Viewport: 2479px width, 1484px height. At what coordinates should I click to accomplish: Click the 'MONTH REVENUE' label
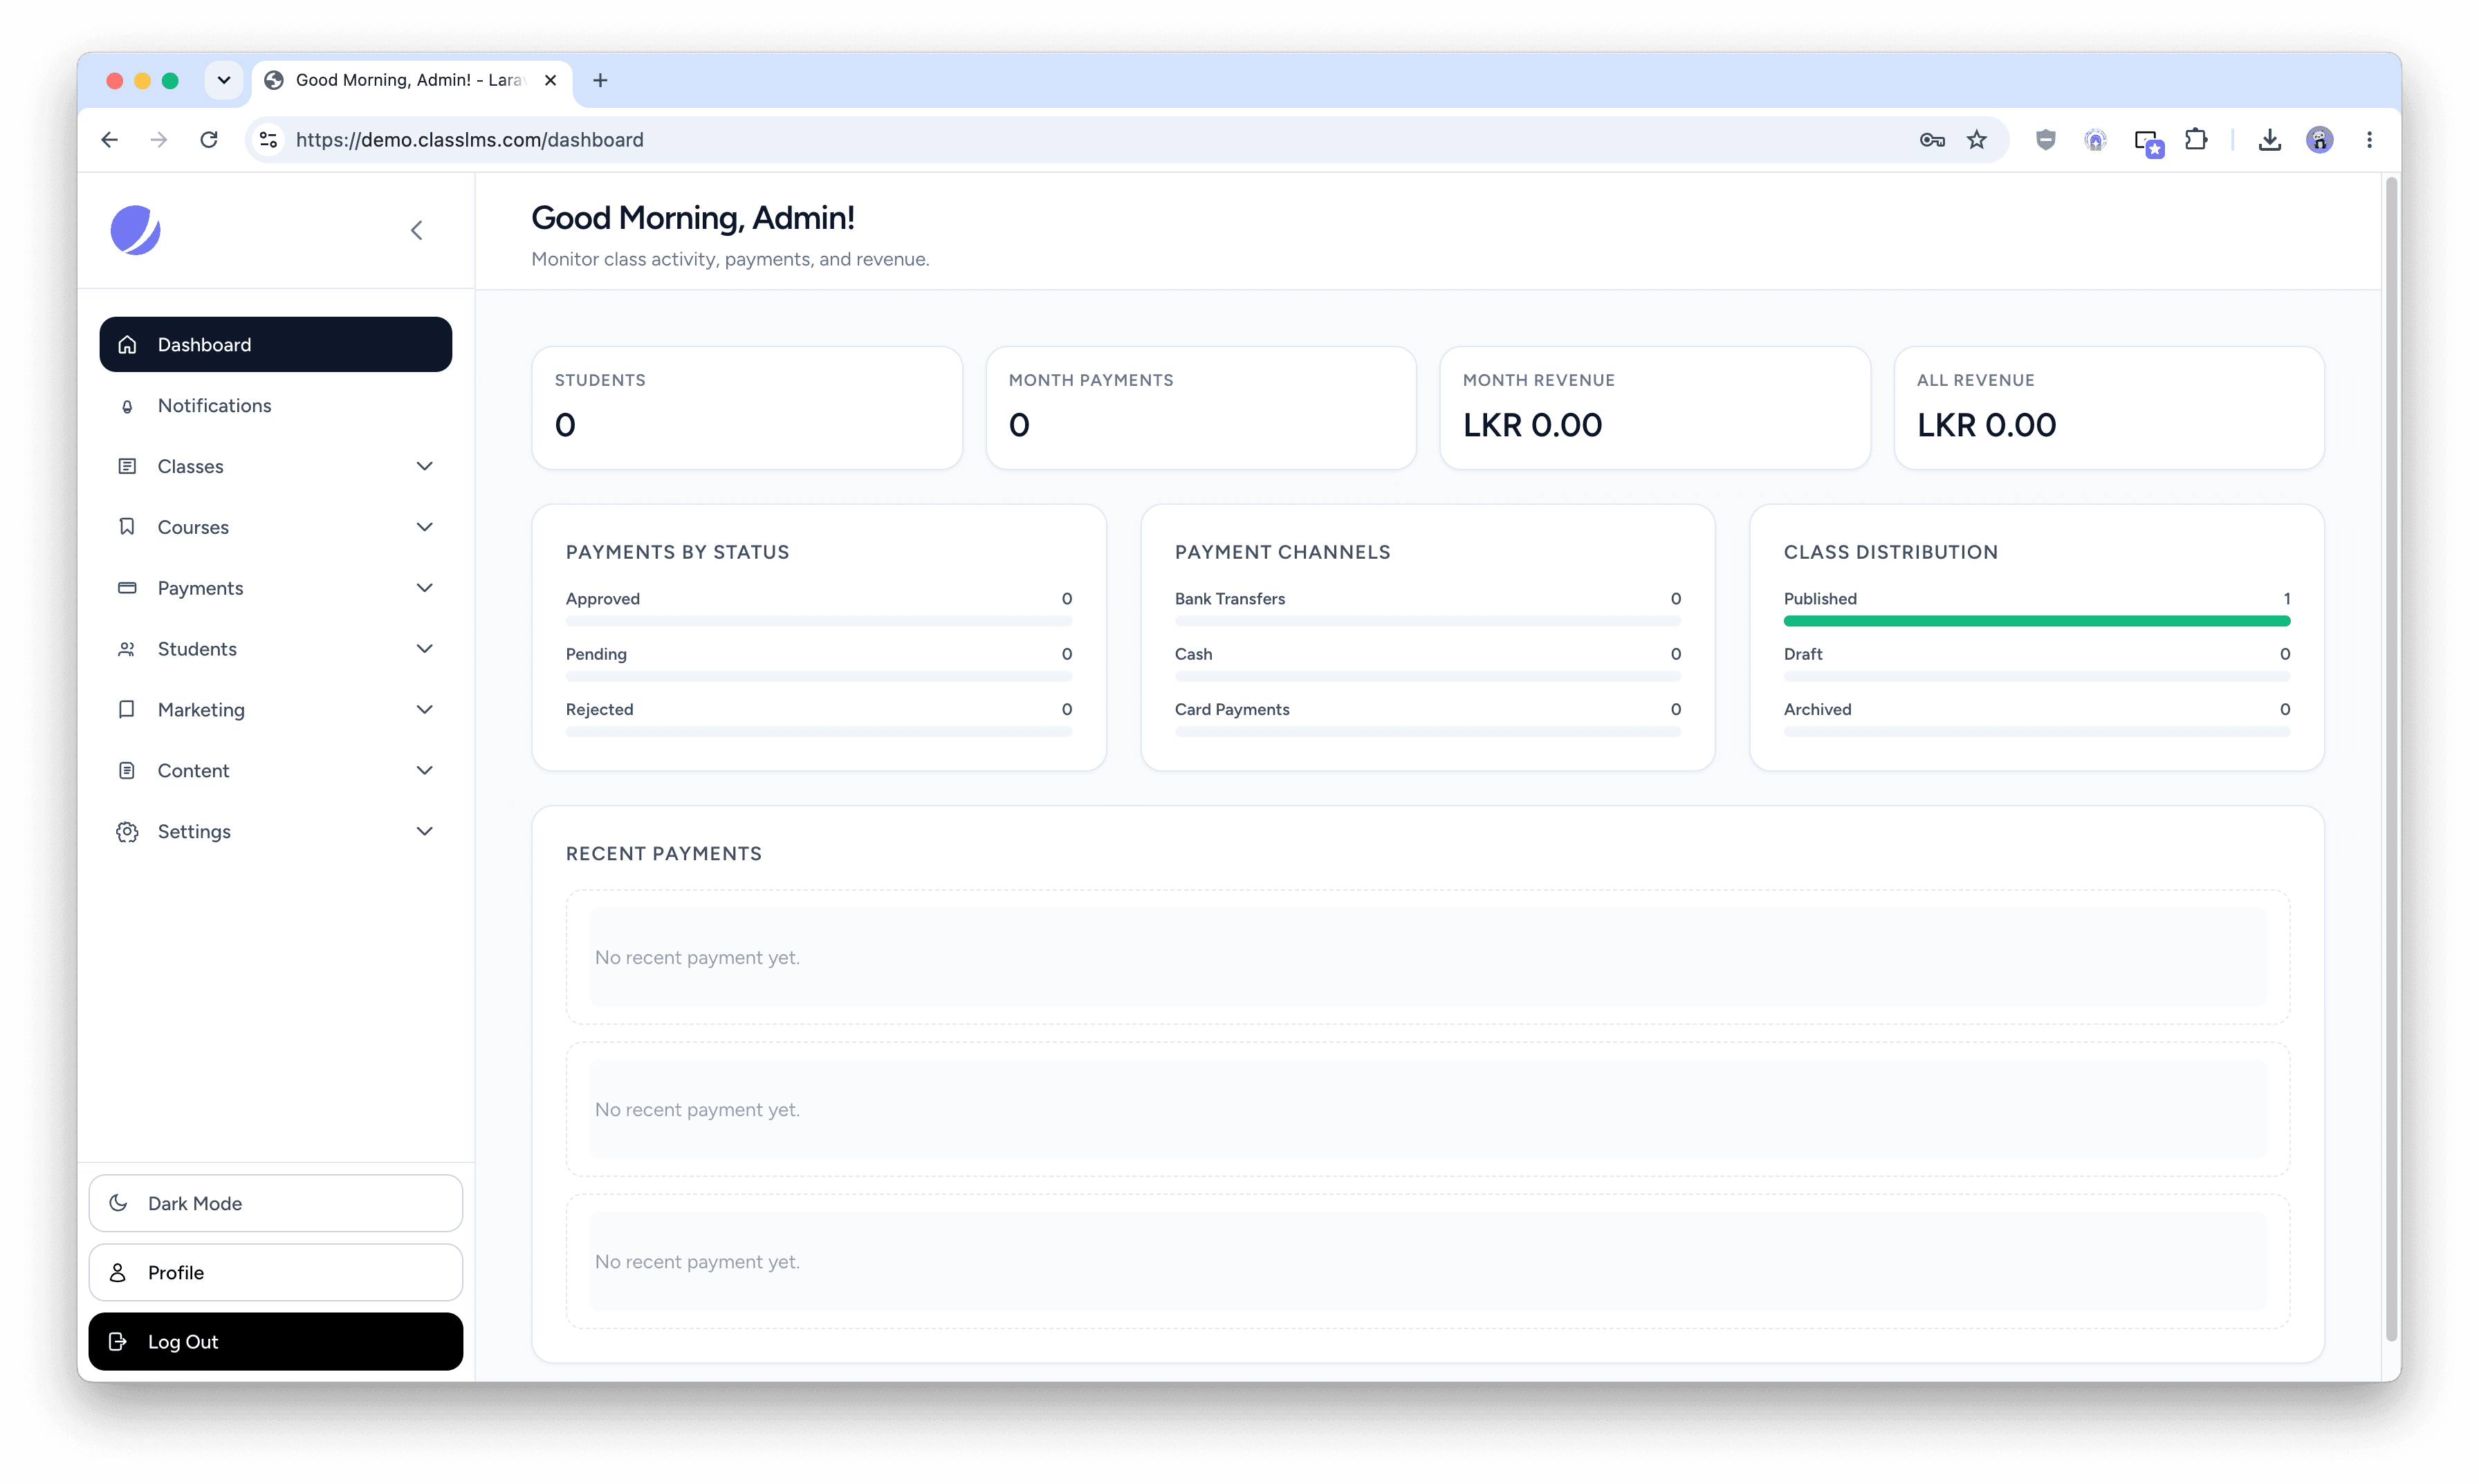(x=1538, y=380)
